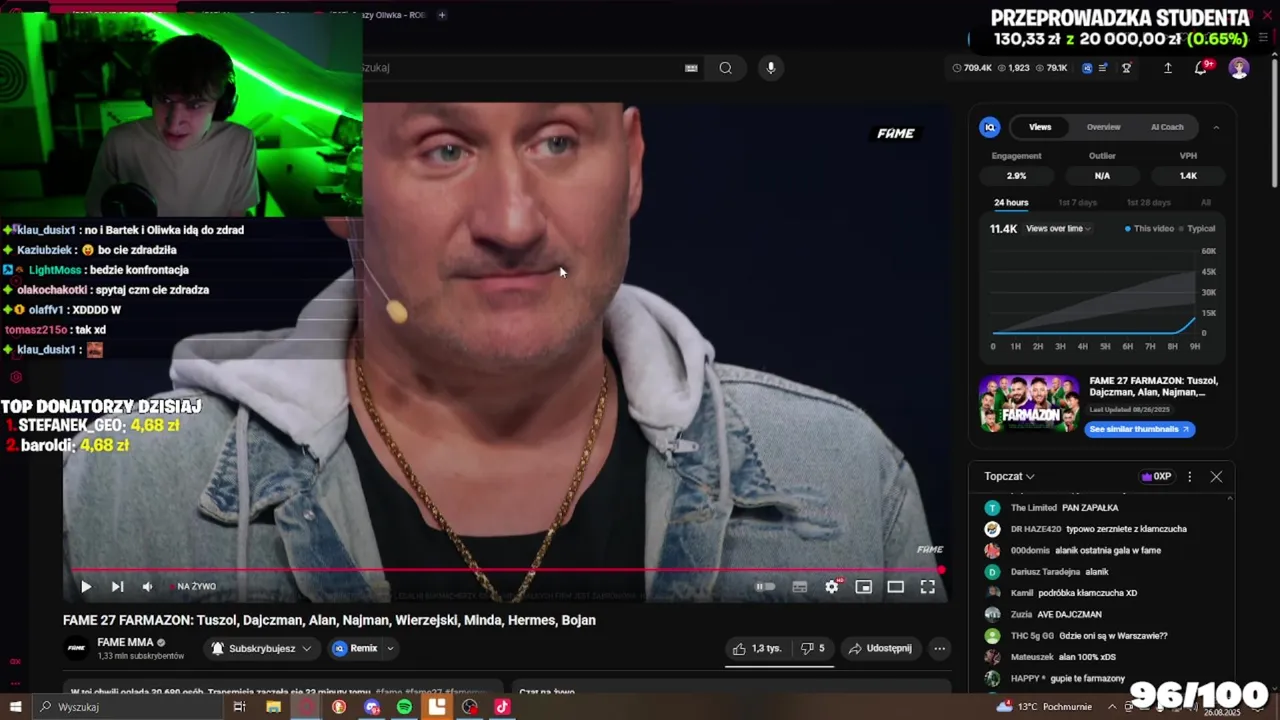This screenshot has height=720, width=1280.
Task: Open the vidIQ trophy icon
Action: click(x=1127, y=68)
